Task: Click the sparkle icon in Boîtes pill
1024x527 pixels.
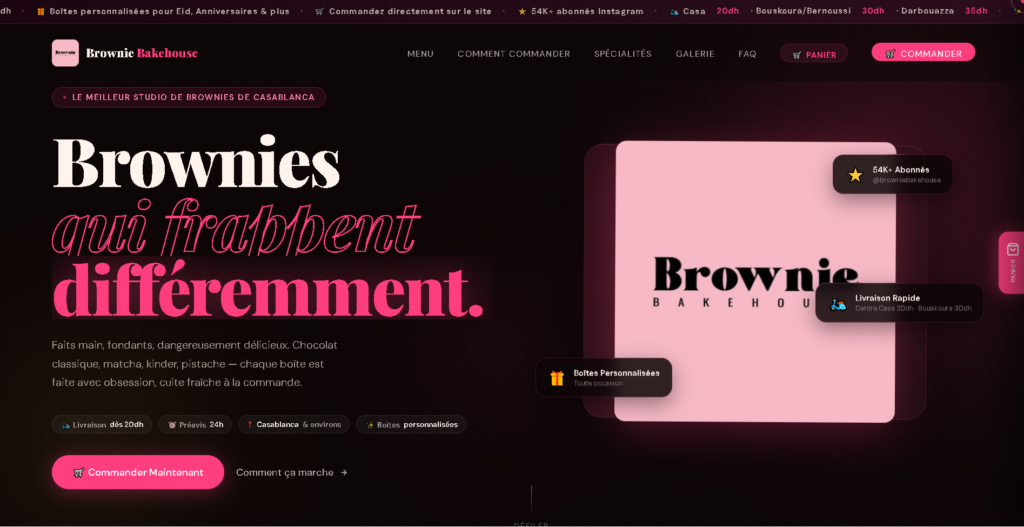Action: click(370, 425)
